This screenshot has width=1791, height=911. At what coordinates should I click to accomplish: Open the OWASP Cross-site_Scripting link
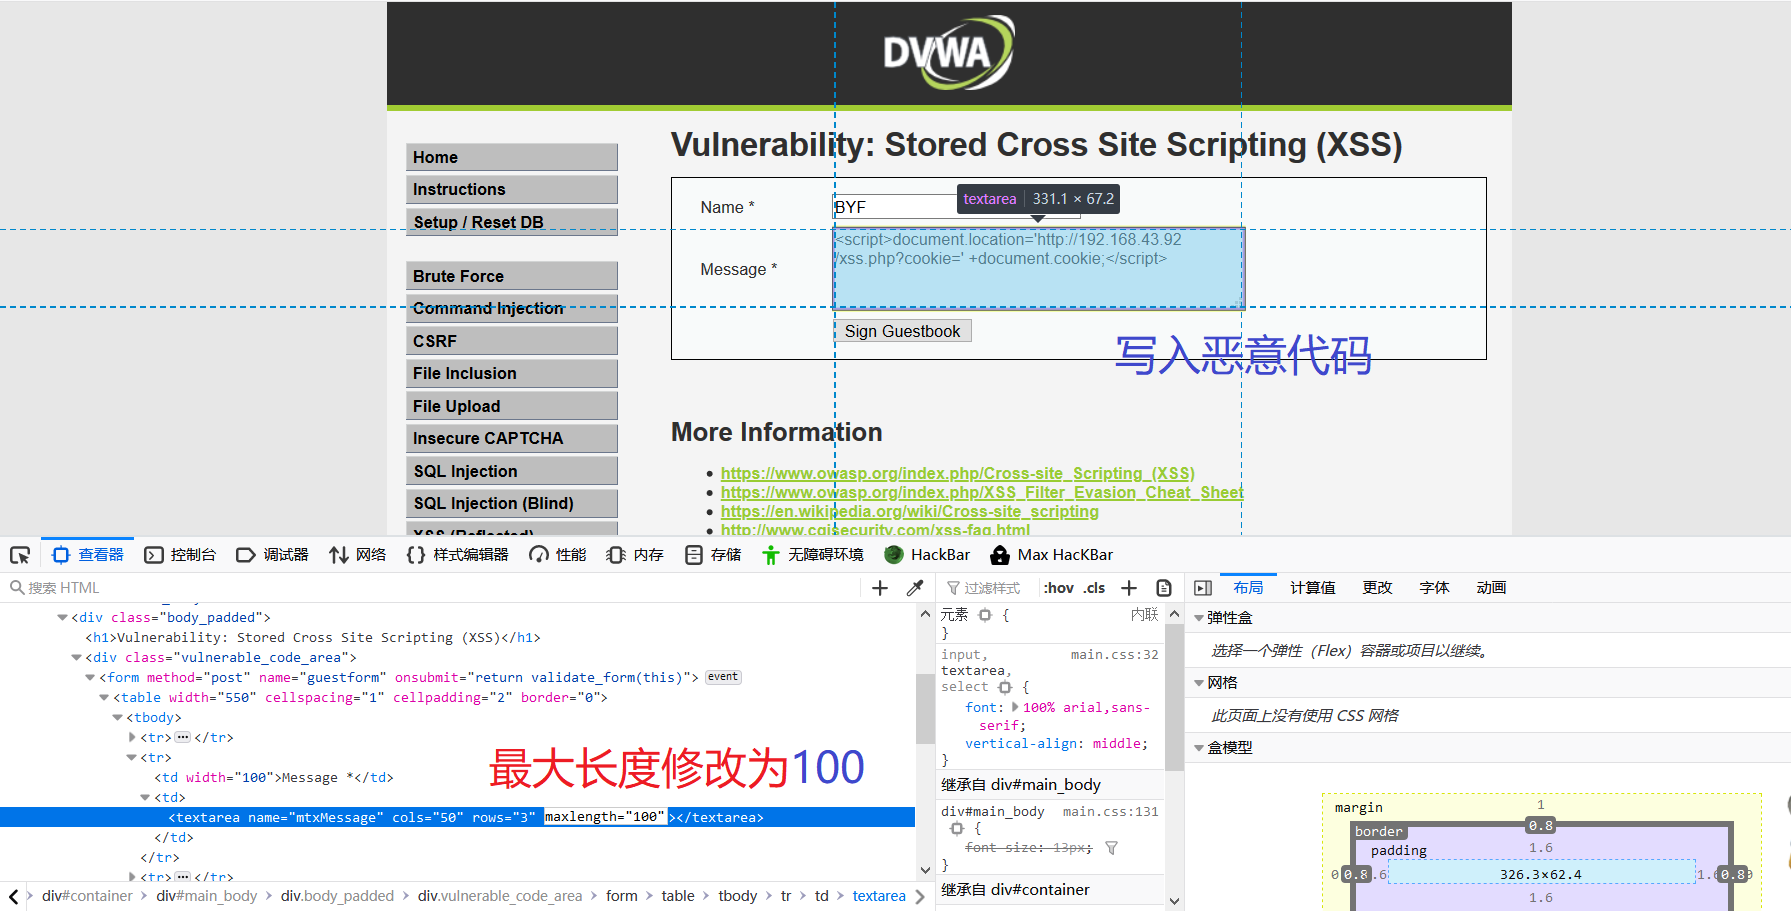[958, 474]
